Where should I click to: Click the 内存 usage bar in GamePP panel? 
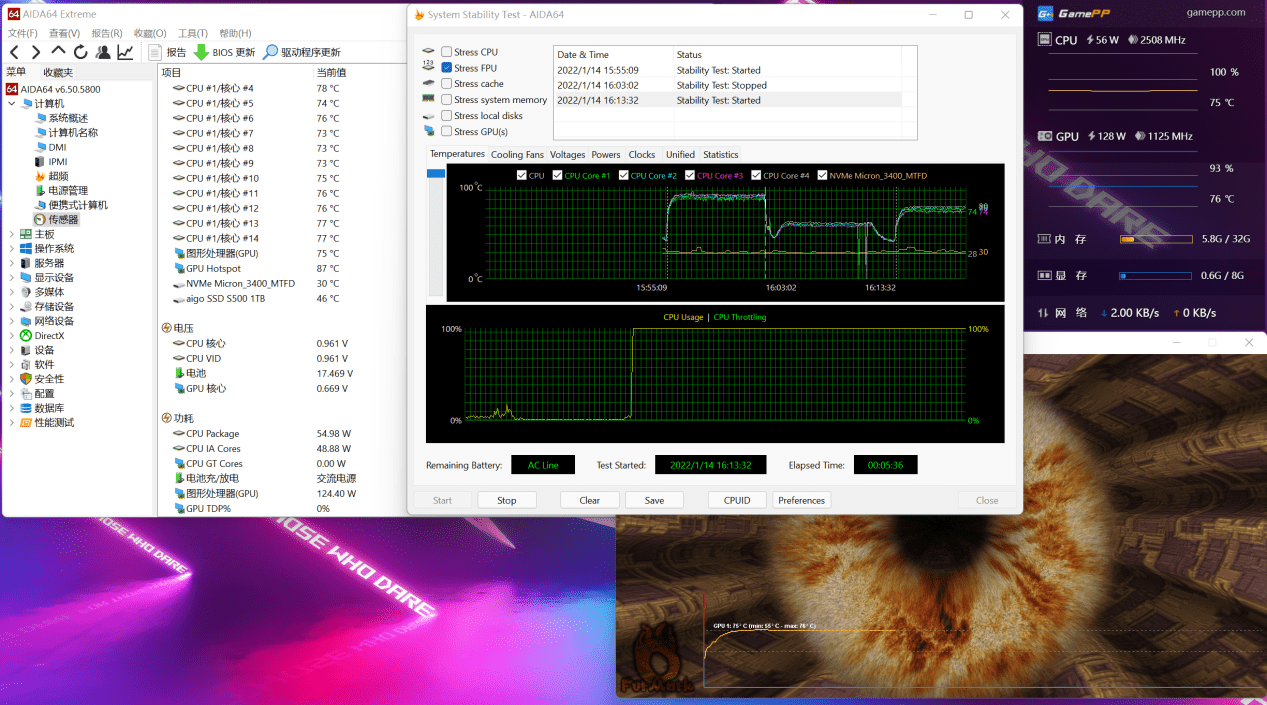tap(1155, 238)
